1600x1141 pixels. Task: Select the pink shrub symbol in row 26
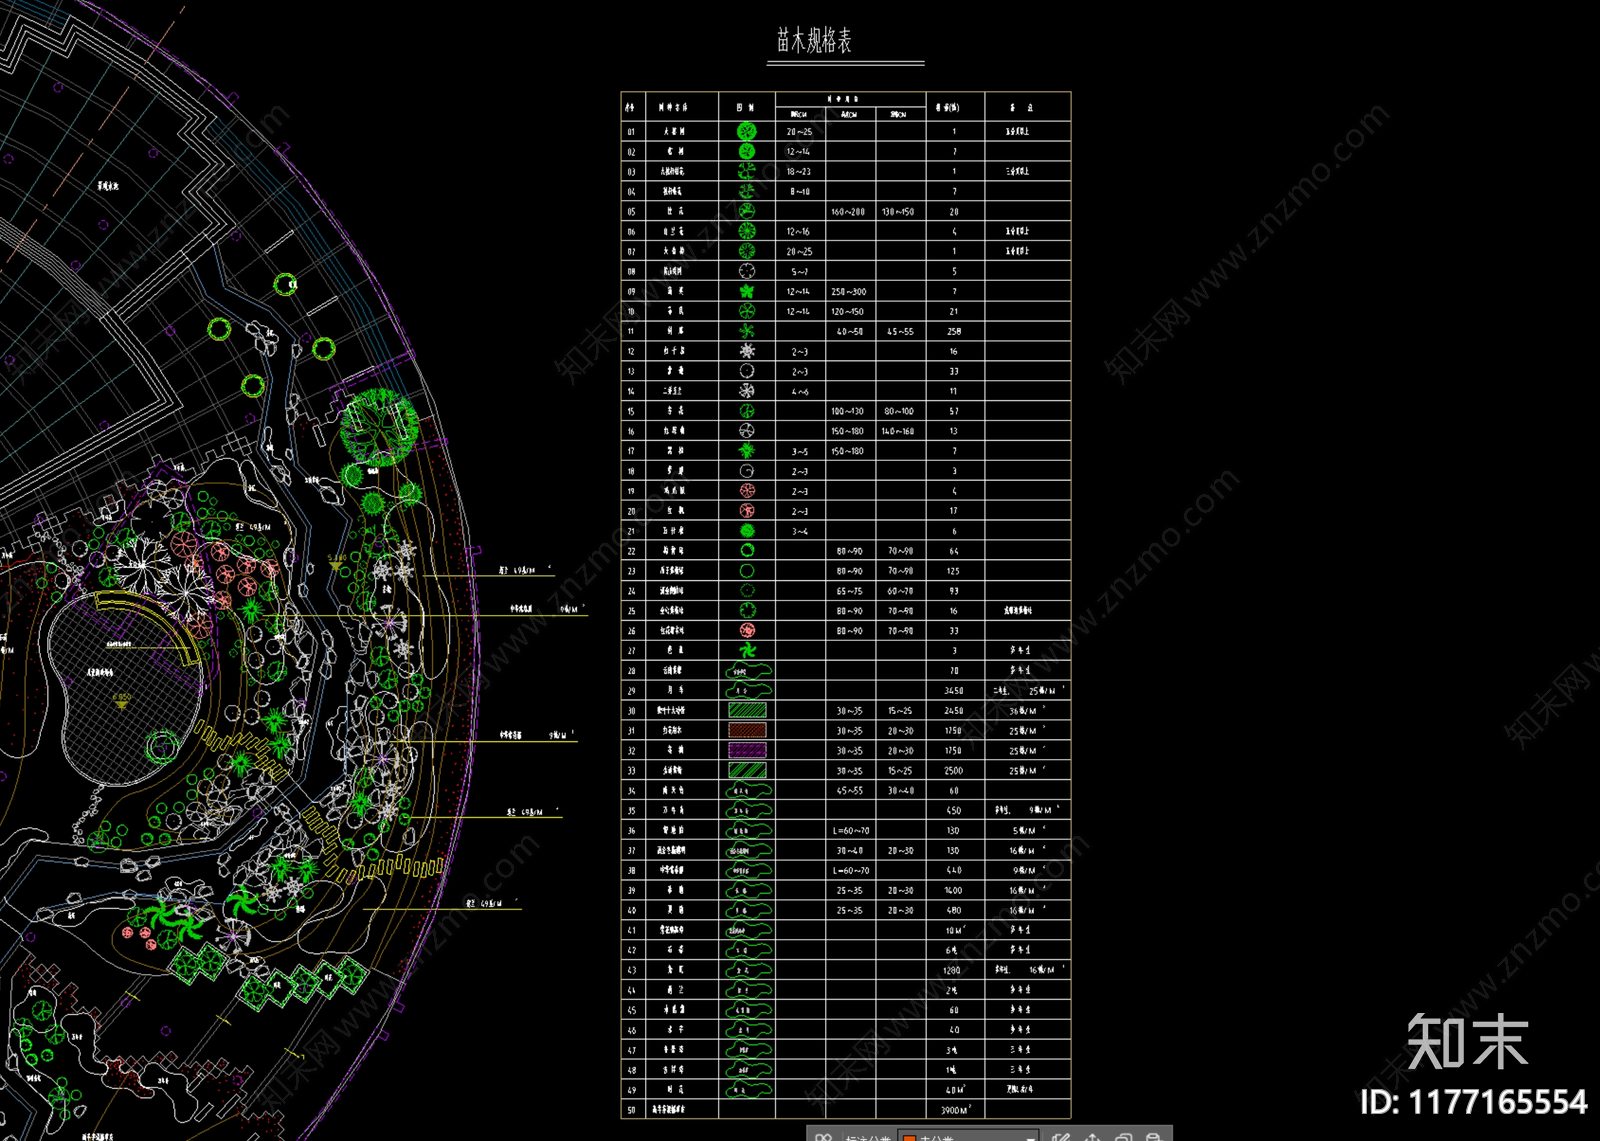[x=747, y=630]
